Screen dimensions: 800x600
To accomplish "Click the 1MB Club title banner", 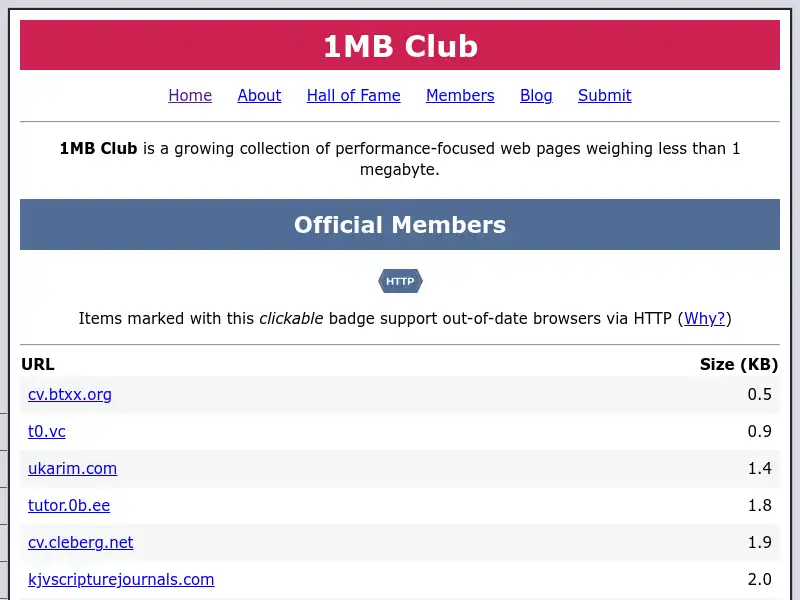I will coord(400,45).
